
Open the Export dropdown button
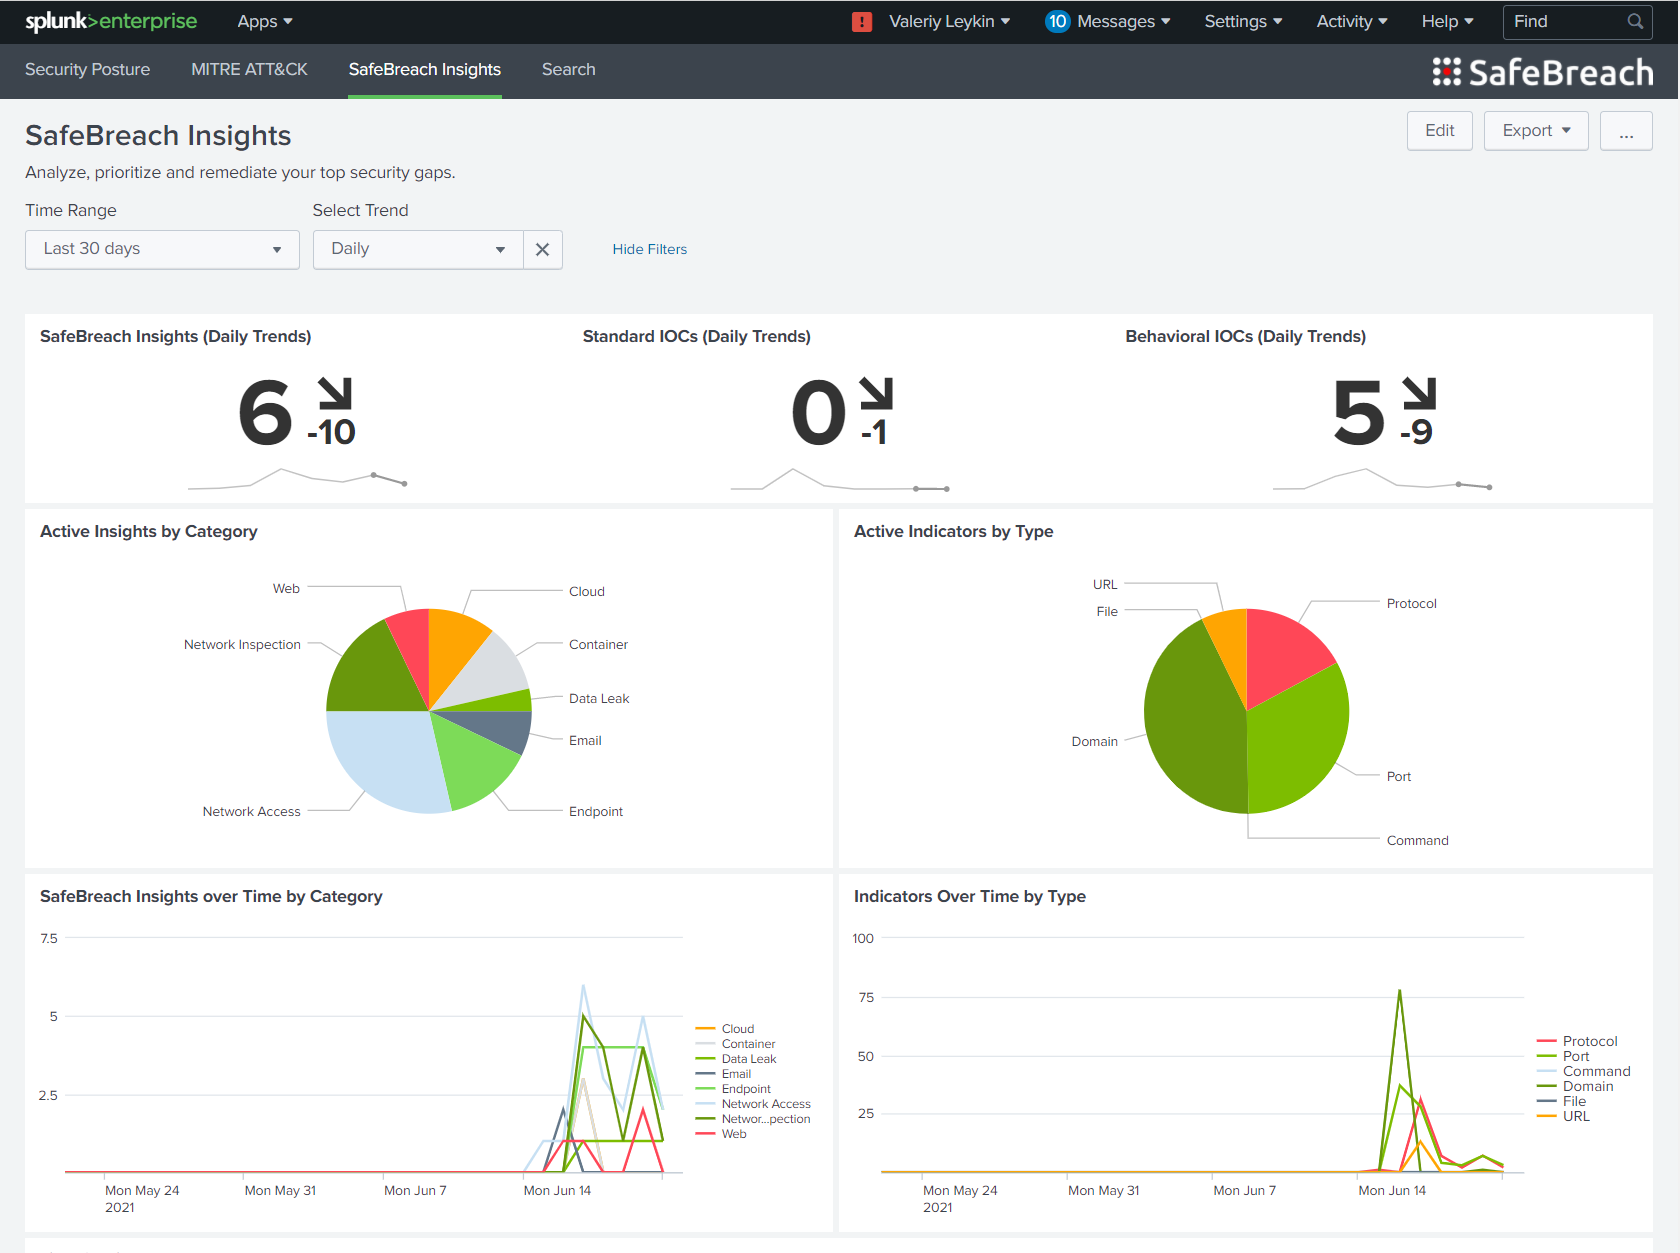1536,130
